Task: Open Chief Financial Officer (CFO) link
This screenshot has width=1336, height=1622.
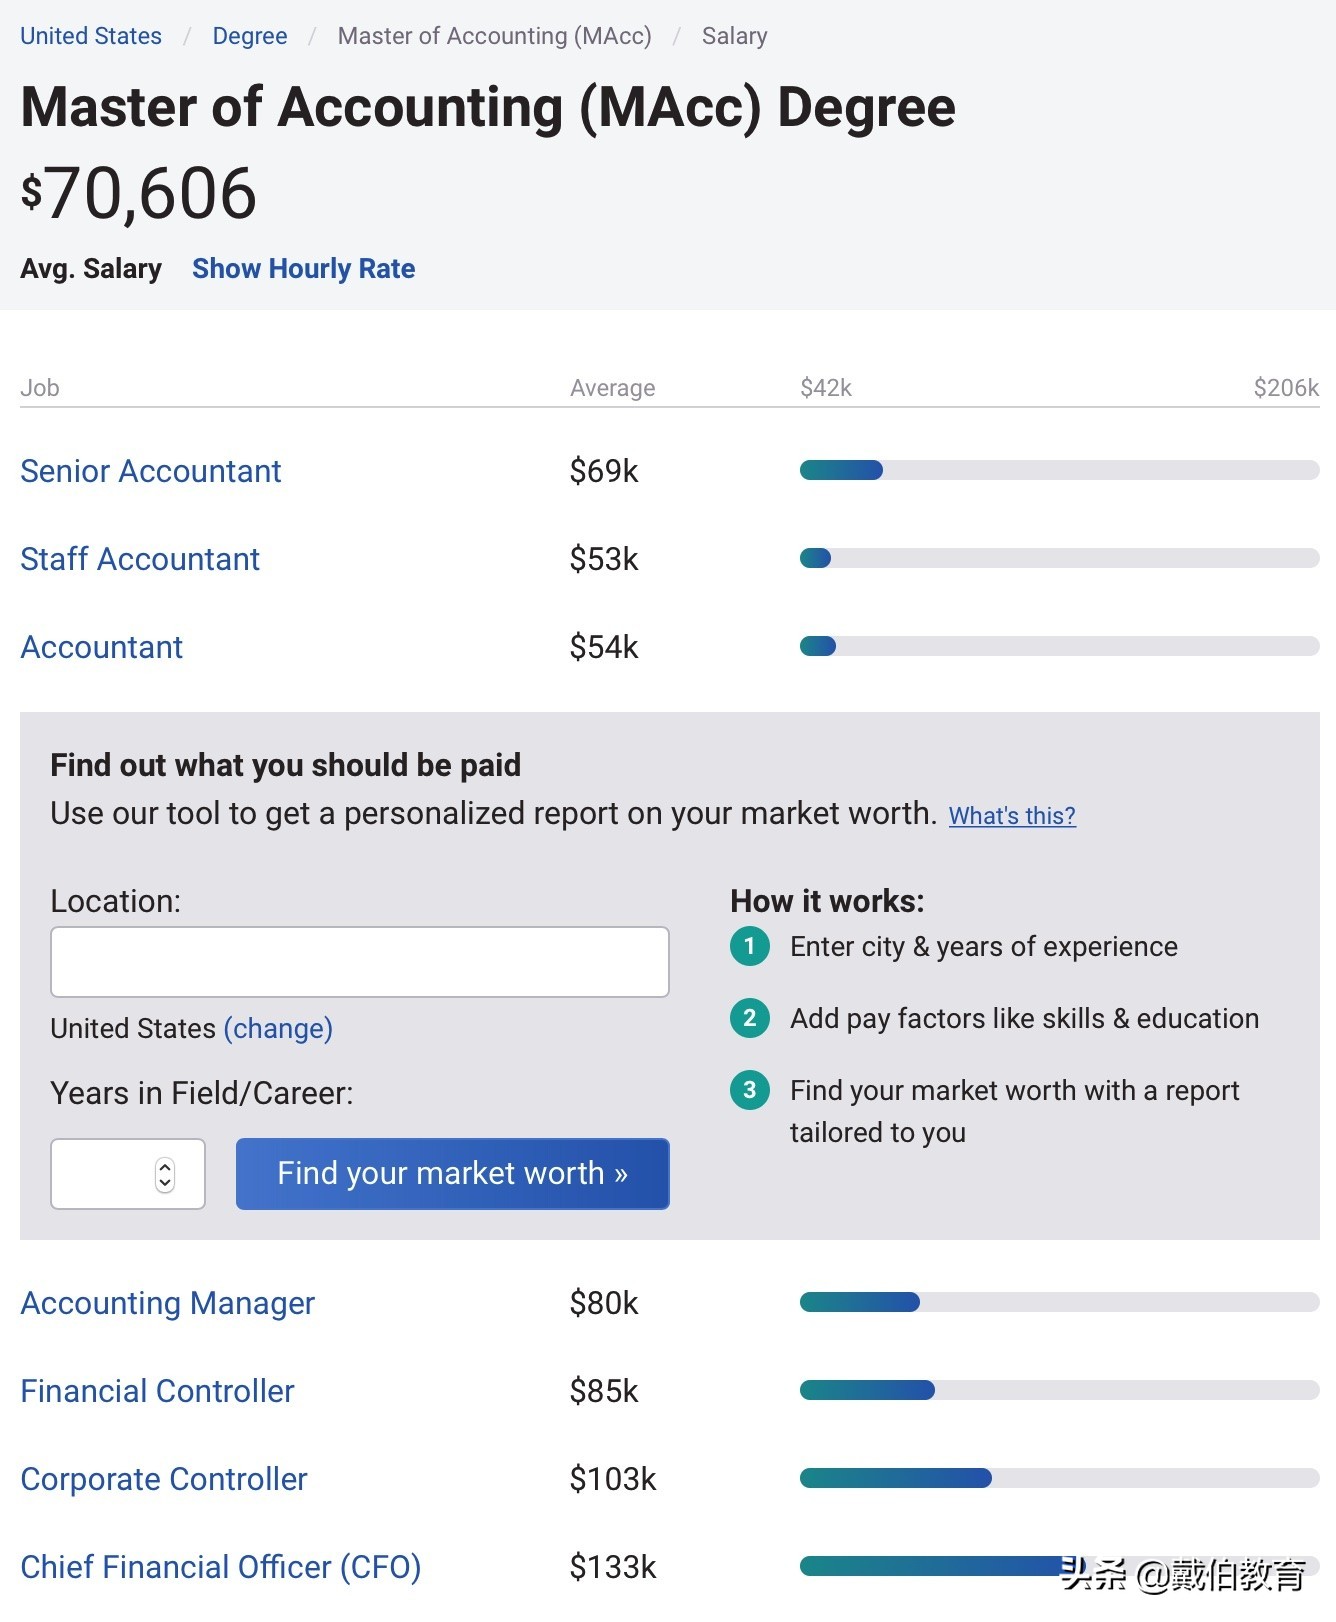Action: pyautogui.click(x=221, y=1567)
